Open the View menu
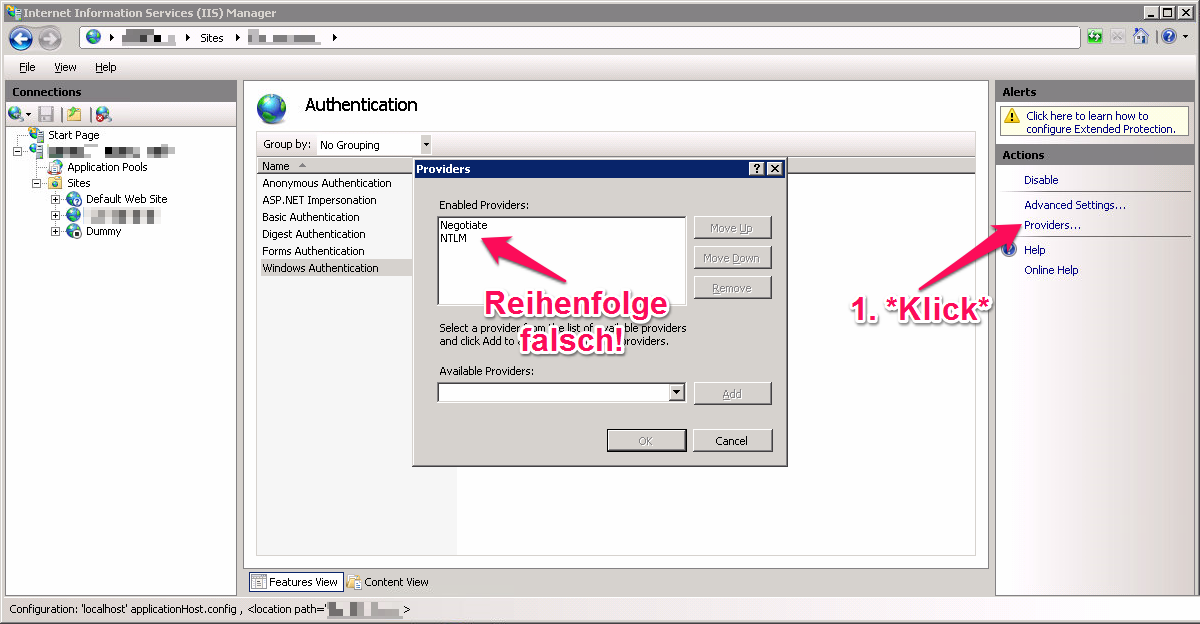This screenshot has width=1200, height=624. (x=65, y=67)
